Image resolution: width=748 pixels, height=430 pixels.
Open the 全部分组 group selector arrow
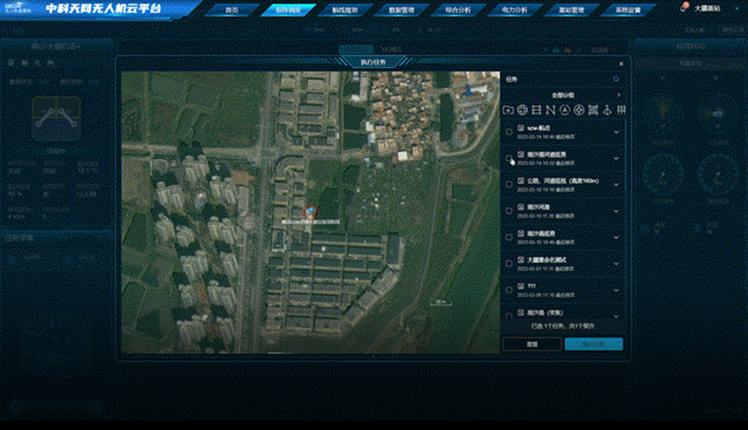618,95
